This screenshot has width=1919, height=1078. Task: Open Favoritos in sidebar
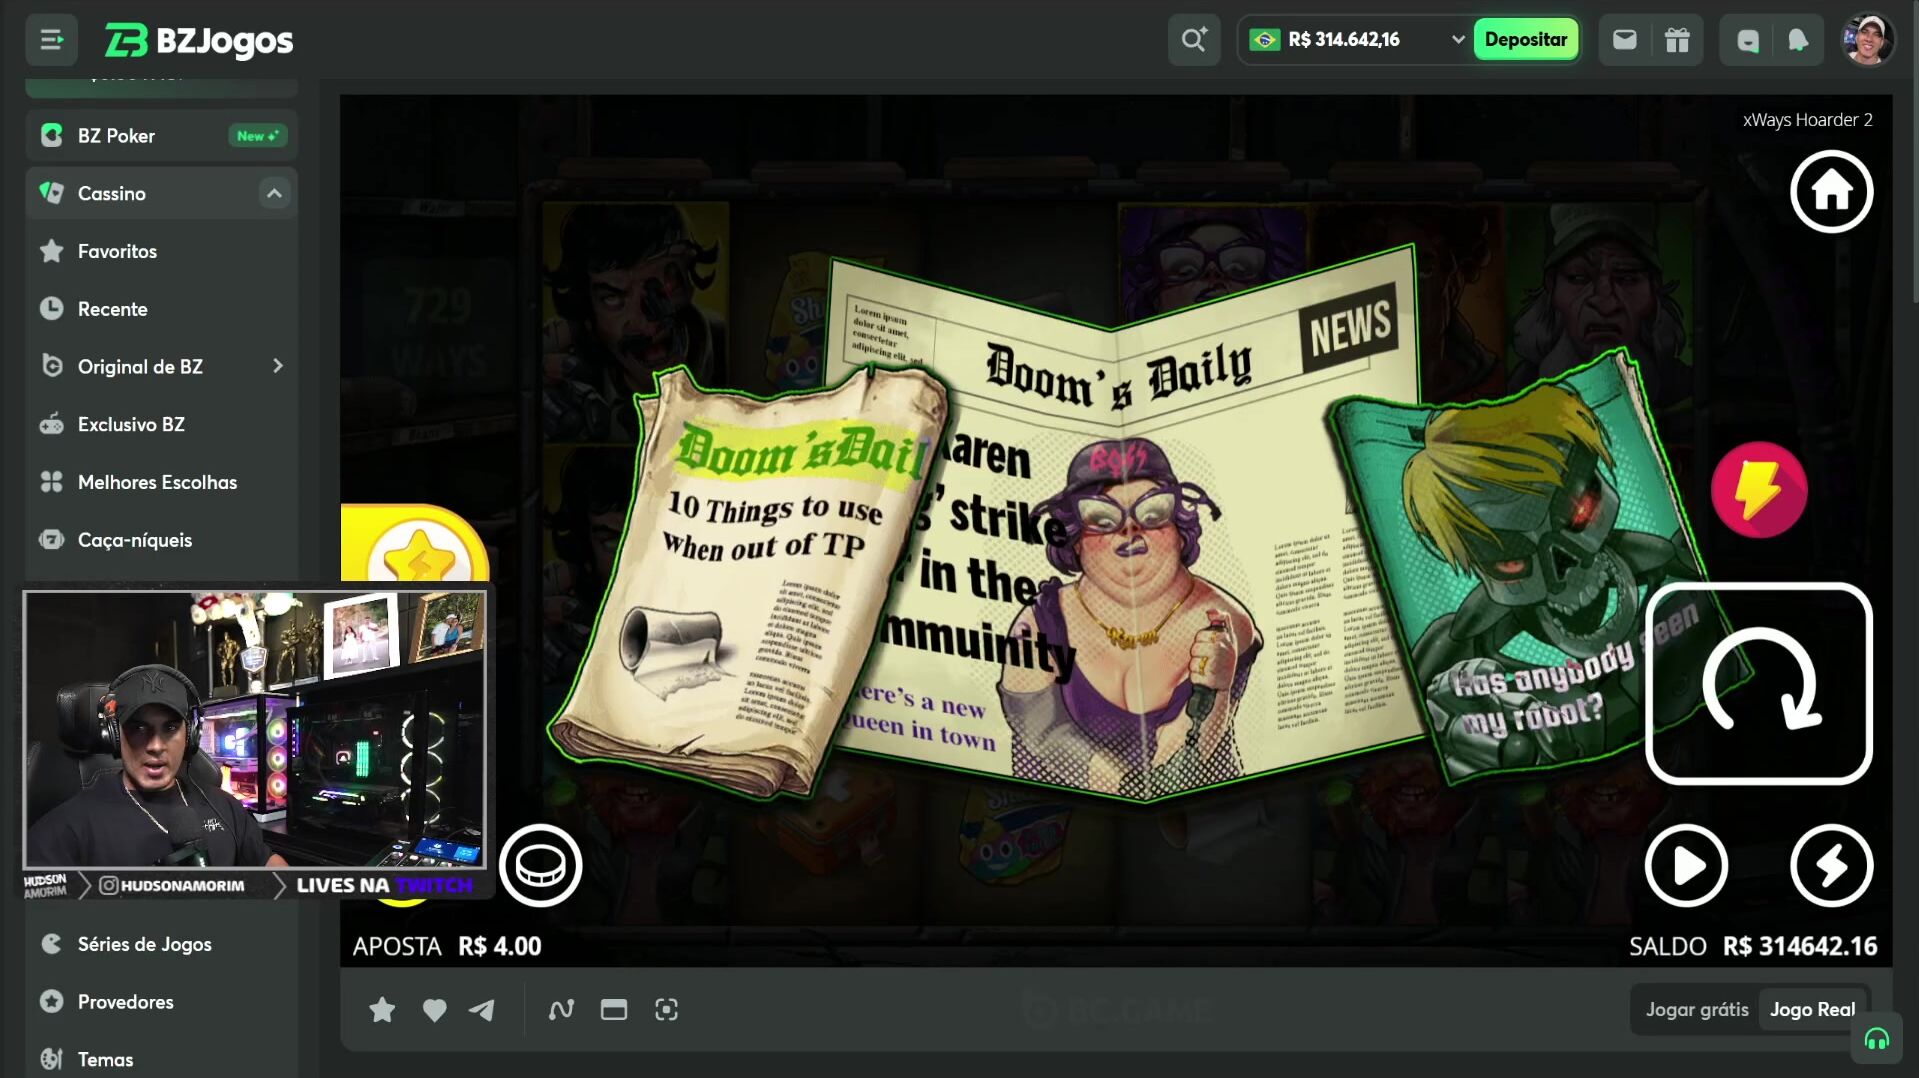161,251
